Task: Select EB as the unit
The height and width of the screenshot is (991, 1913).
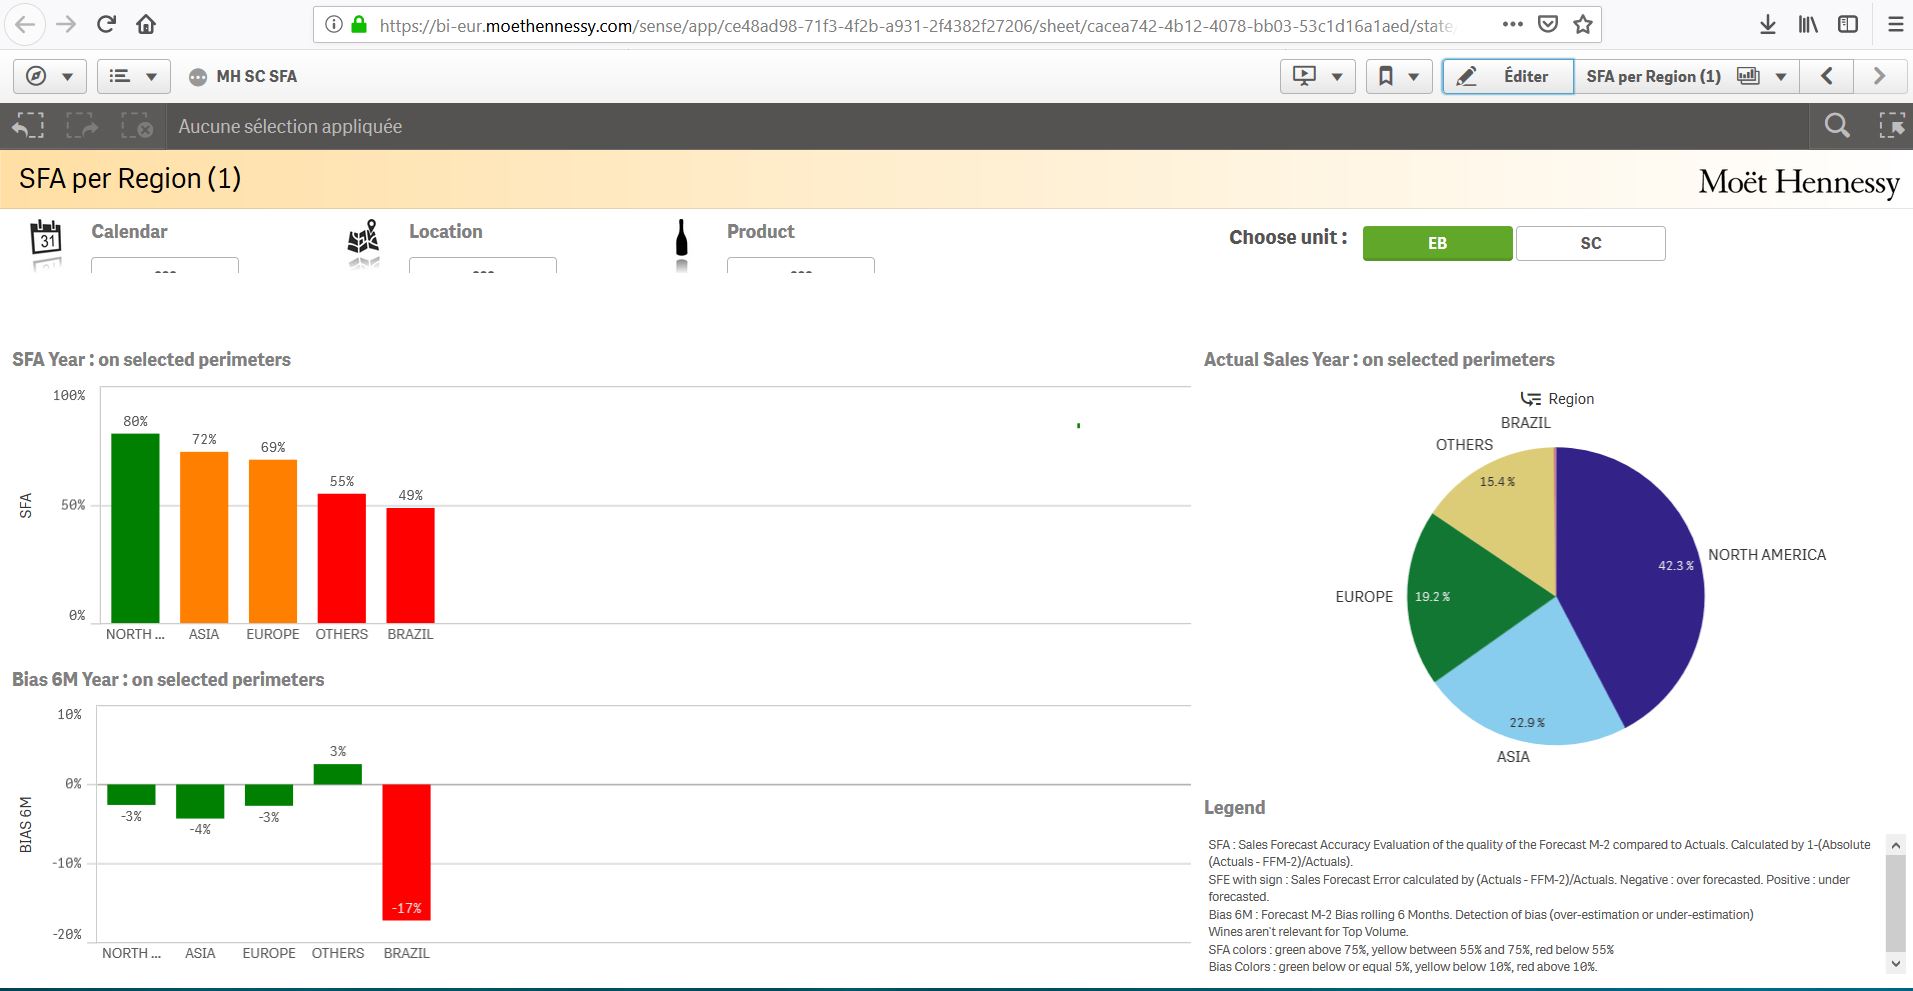Action: 1437,243
